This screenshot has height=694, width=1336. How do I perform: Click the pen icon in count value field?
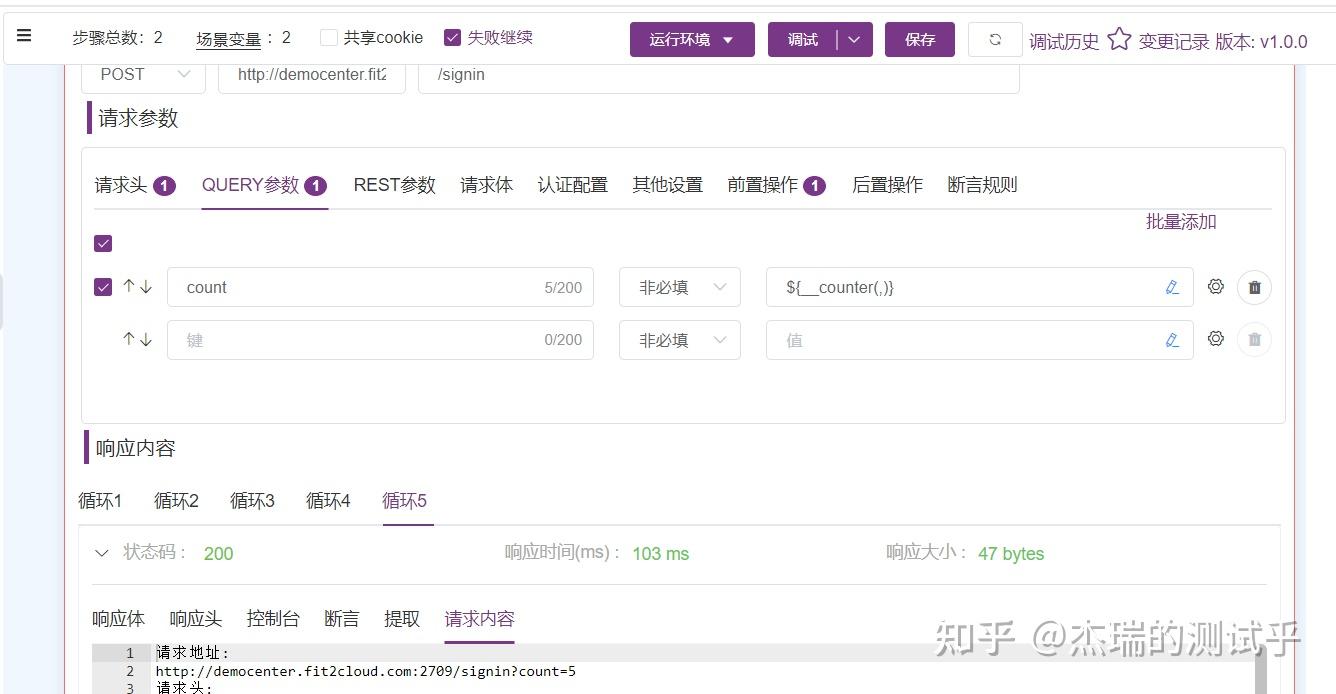pos(1171,287)
